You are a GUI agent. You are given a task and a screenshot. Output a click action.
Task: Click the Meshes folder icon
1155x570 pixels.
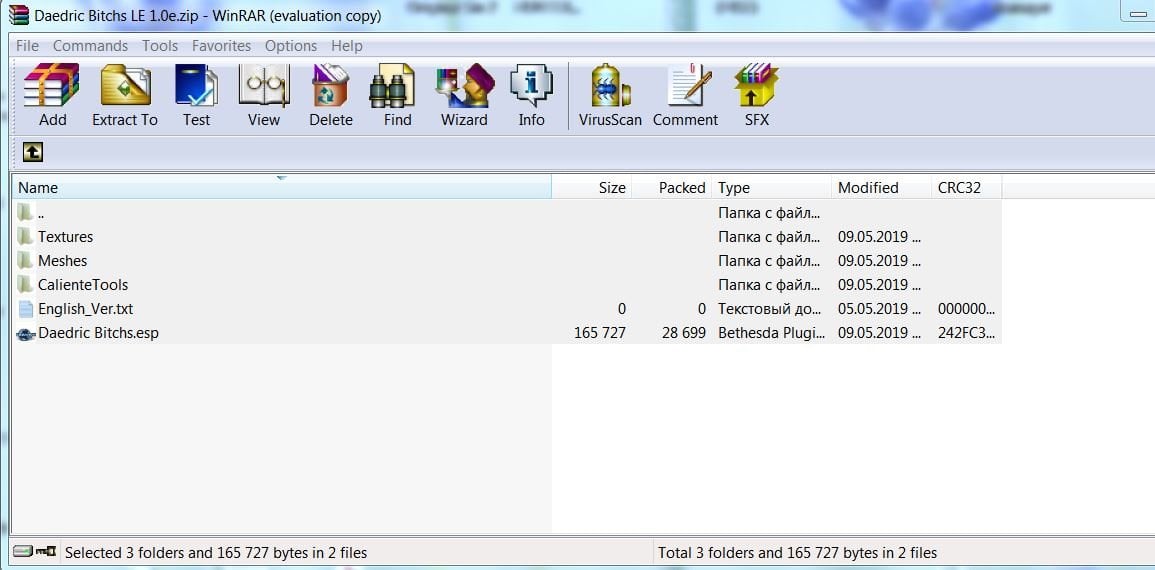(x=26, y=260)
